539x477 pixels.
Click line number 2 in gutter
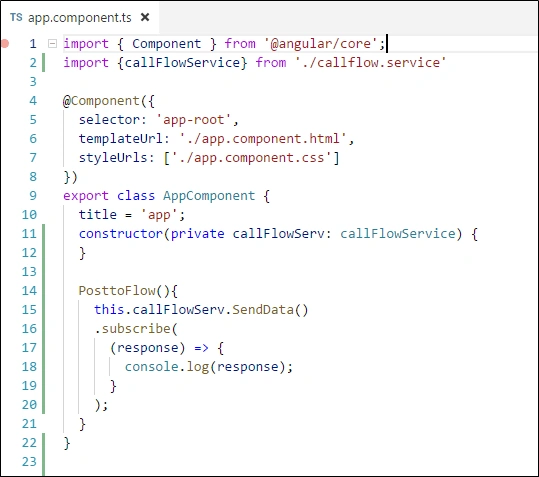tap(33, 63)
